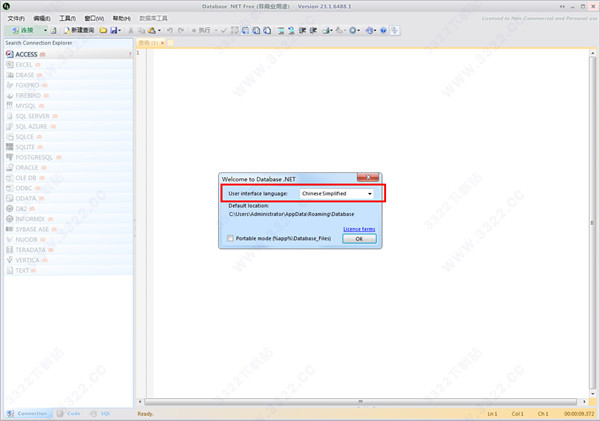
Task: Open the 工具(T) menu
Action: pos(67,18)
